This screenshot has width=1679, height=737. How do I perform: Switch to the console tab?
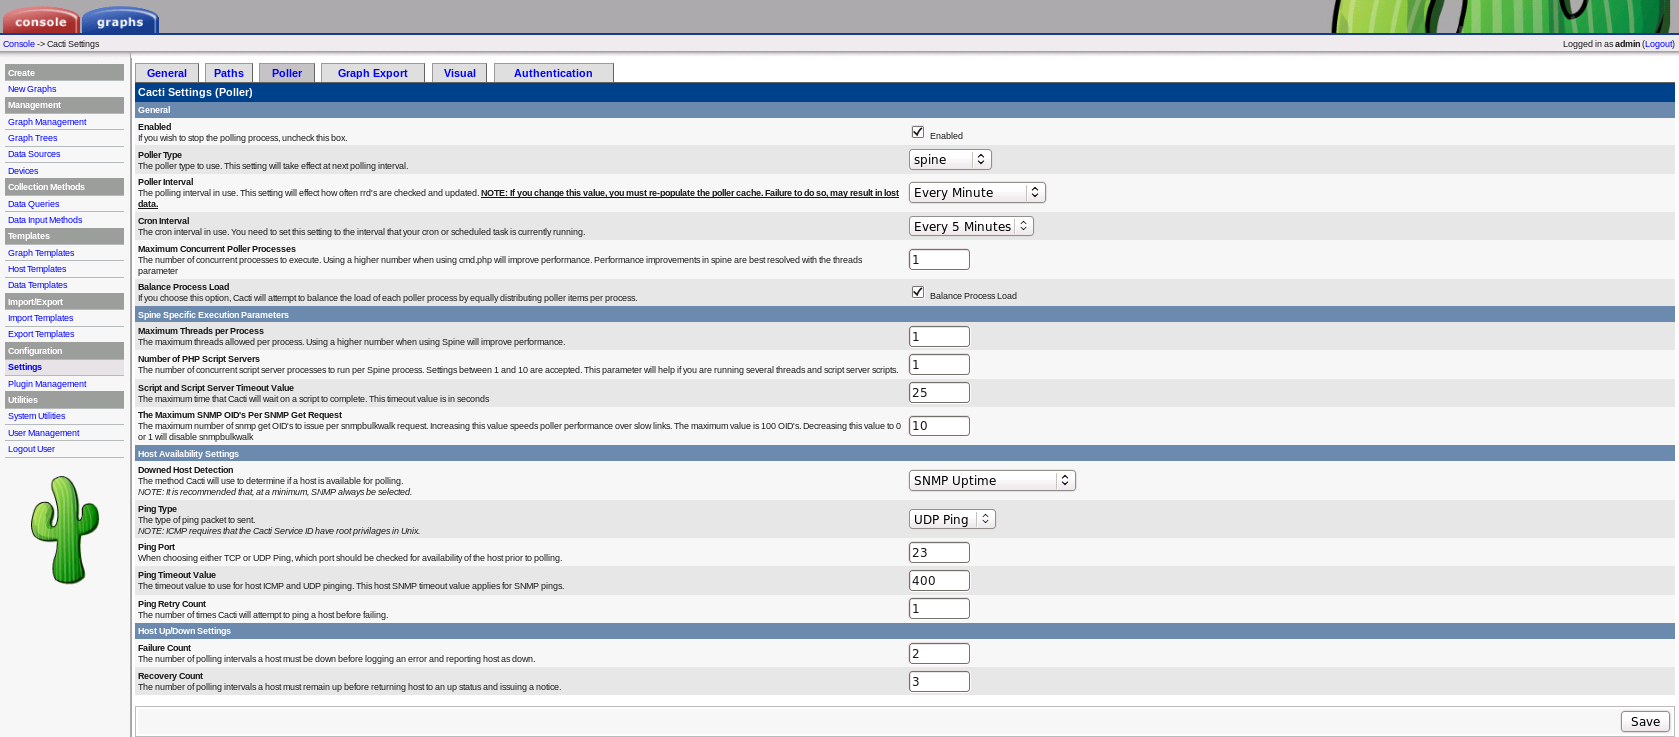point(40,21)
